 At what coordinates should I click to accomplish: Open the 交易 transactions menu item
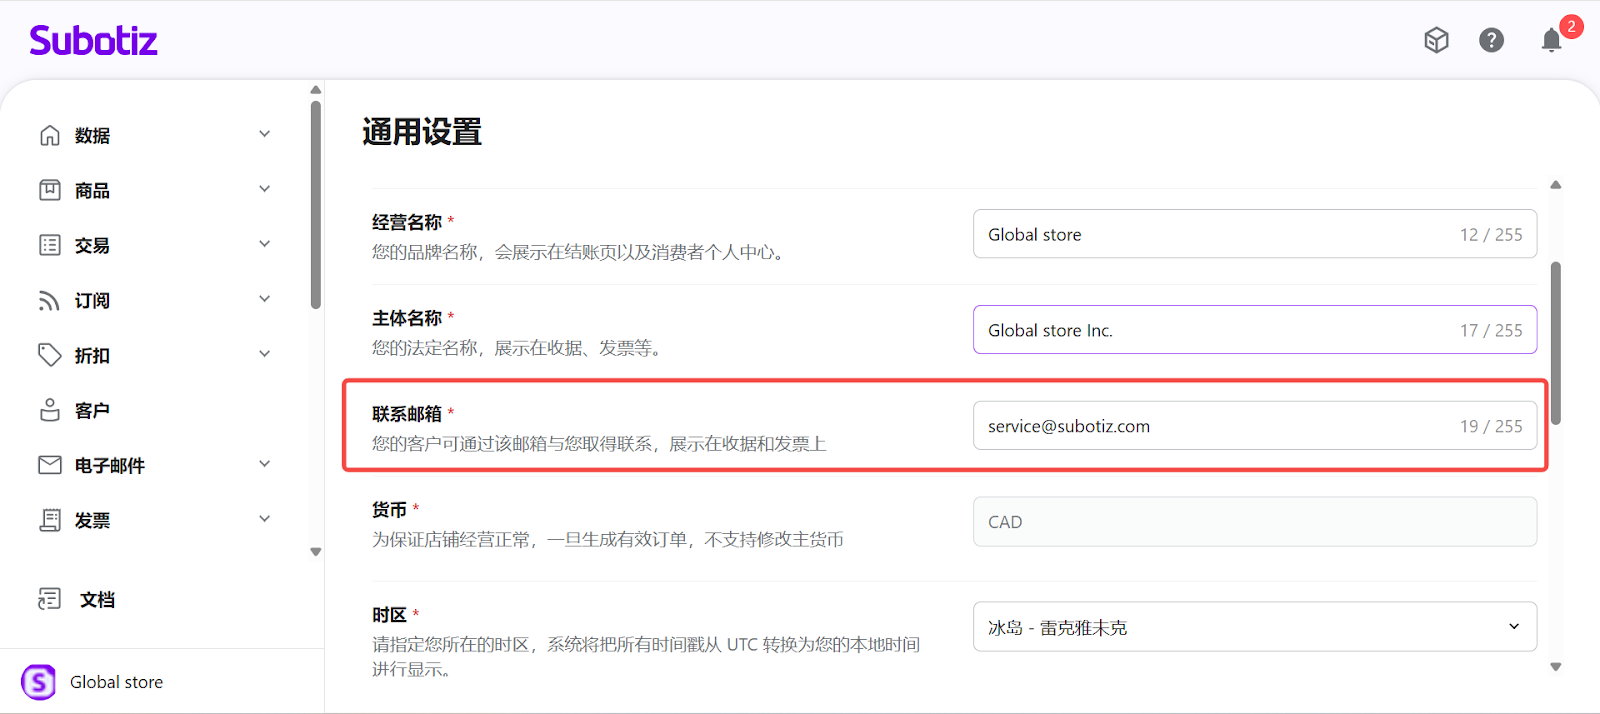tap(92, 245)
